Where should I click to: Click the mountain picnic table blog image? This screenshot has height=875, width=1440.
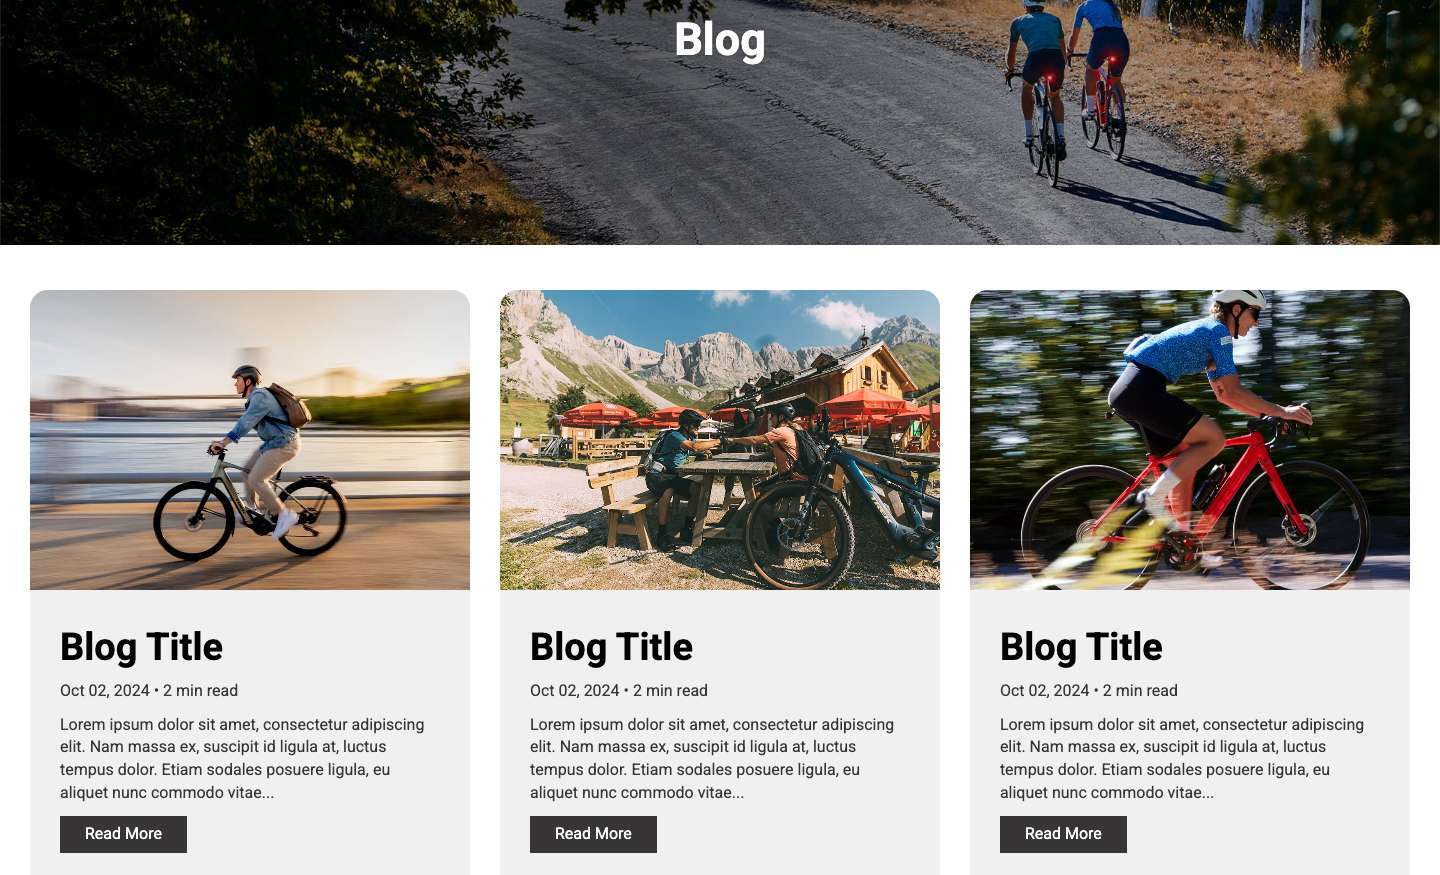720,440
